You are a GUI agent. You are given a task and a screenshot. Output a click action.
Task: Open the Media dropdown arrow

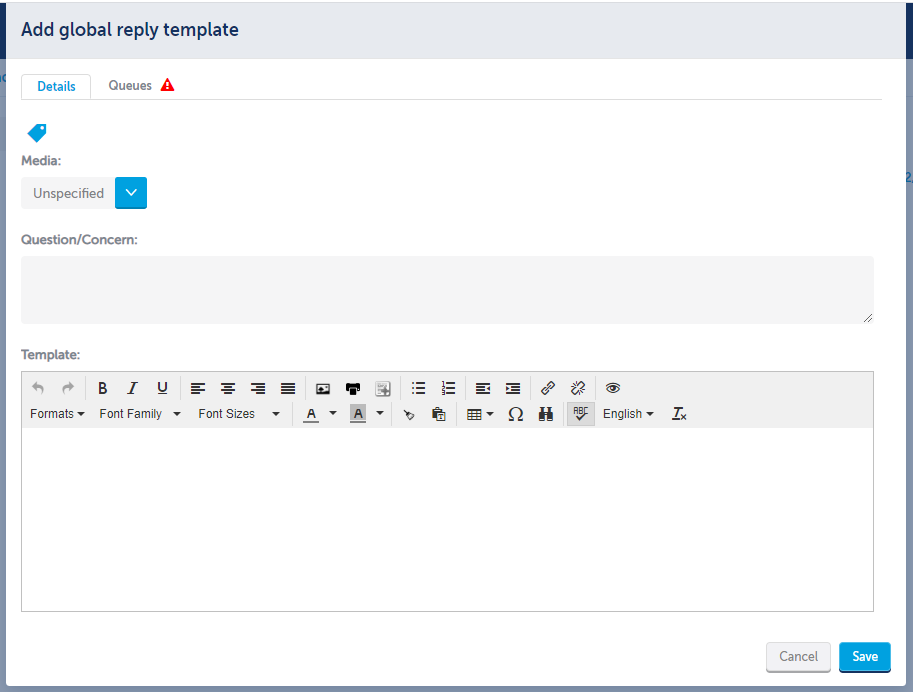tap(131, 193)
